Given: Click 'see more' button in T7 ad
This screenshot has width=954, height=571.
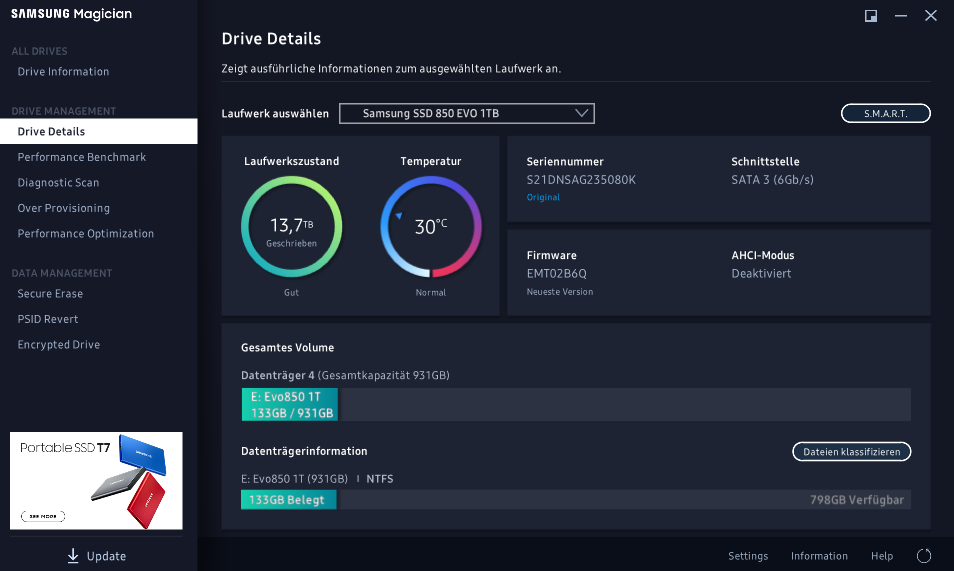Looking at the screenshot, I should [43, 516].
